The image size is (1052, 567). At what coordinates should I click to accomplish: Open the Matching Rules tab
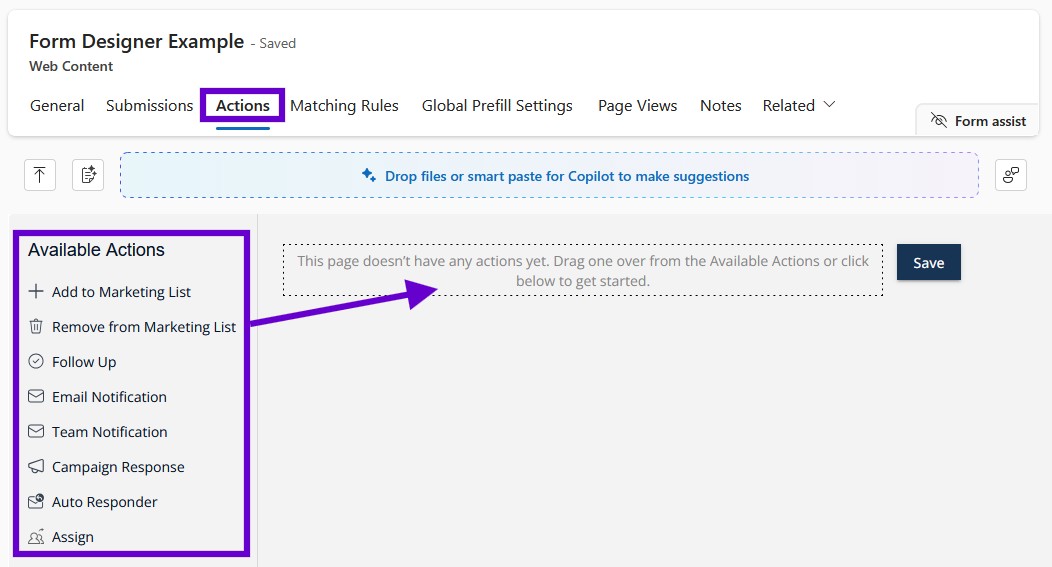[x=344, y=106]
